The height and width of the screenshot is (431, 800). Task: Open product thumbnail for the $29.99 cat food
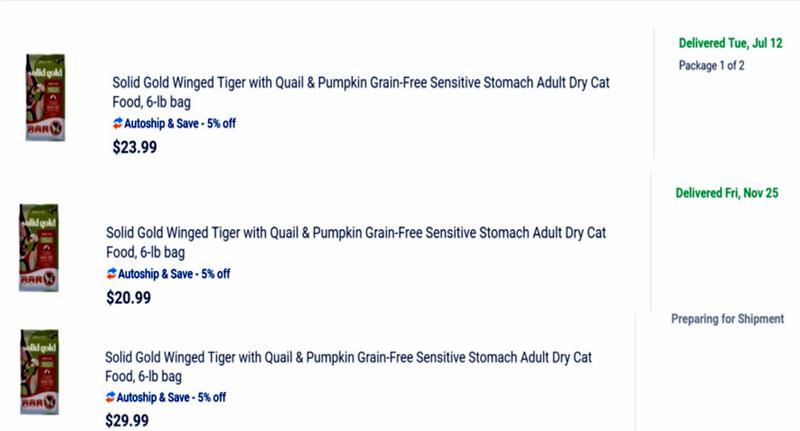pos(39,372)
